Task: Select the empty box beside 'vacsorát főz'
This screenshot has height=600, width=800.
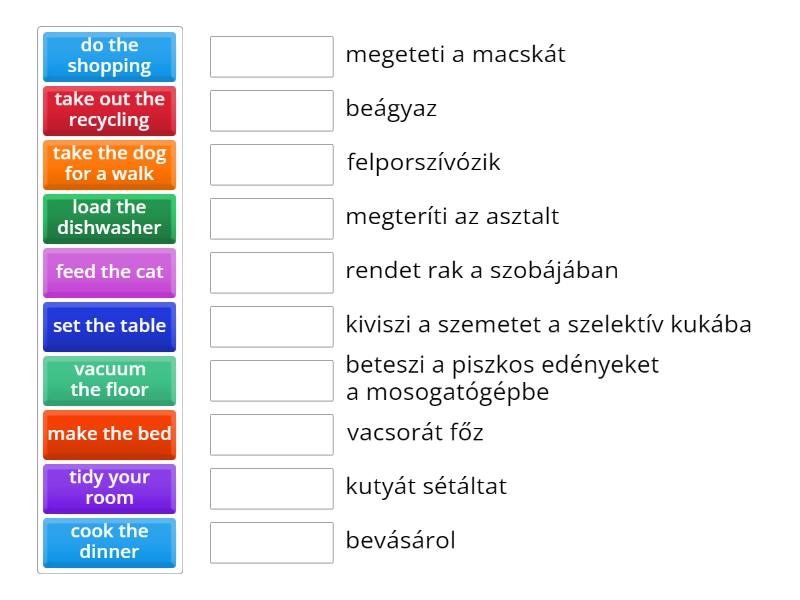Action: 272,435
